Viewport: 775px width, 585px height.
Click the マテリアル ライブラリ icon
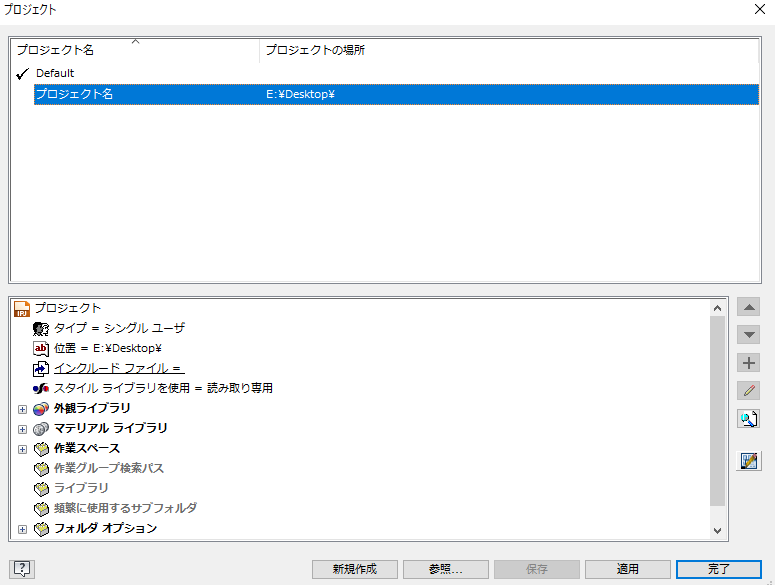(x=41, y=428)
